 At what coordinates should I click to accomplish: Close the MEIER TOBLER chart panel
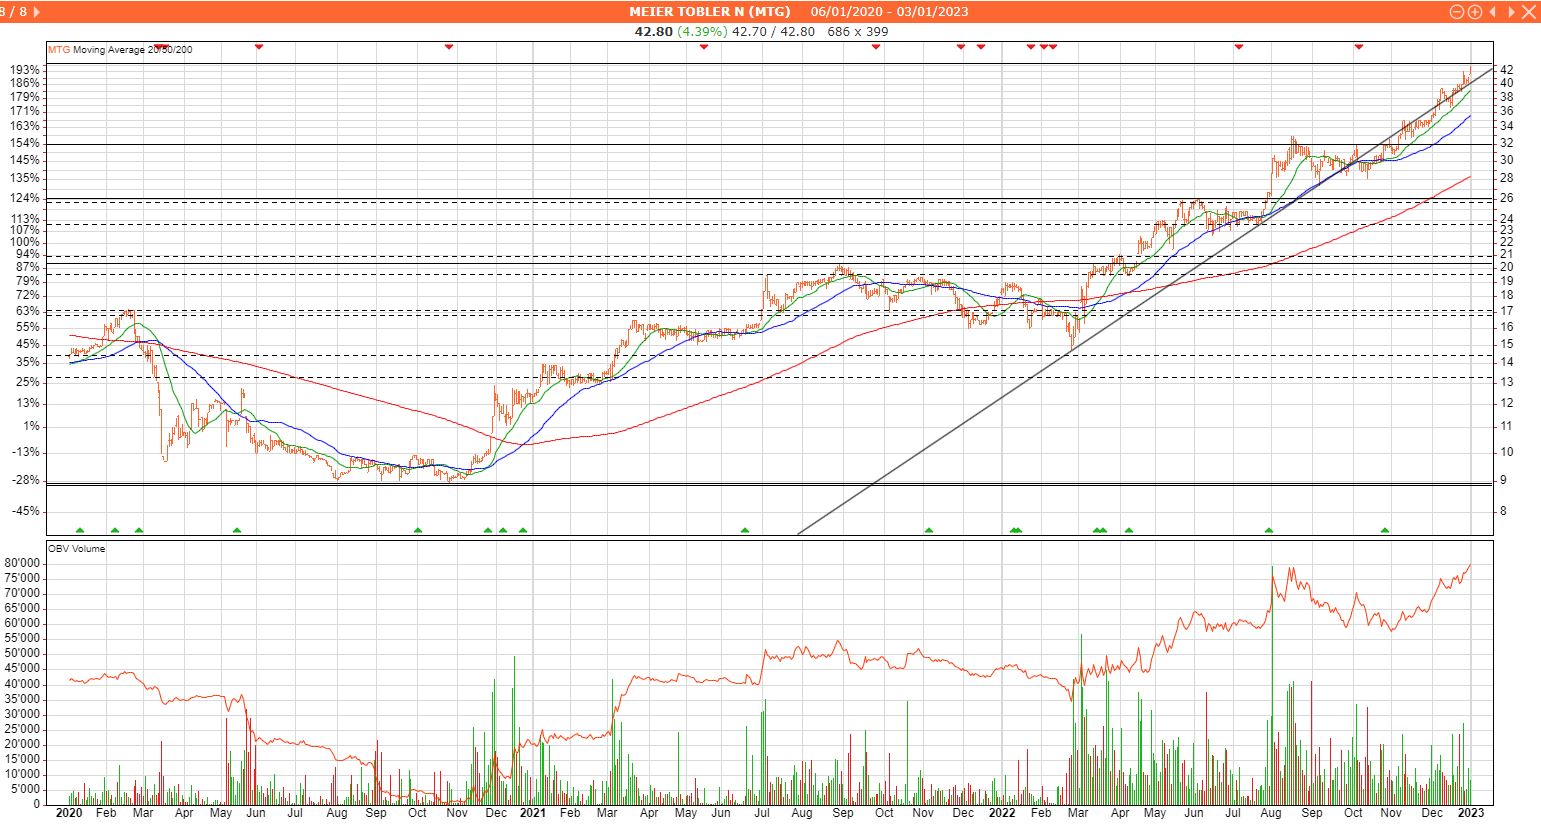click(1528, 12)
